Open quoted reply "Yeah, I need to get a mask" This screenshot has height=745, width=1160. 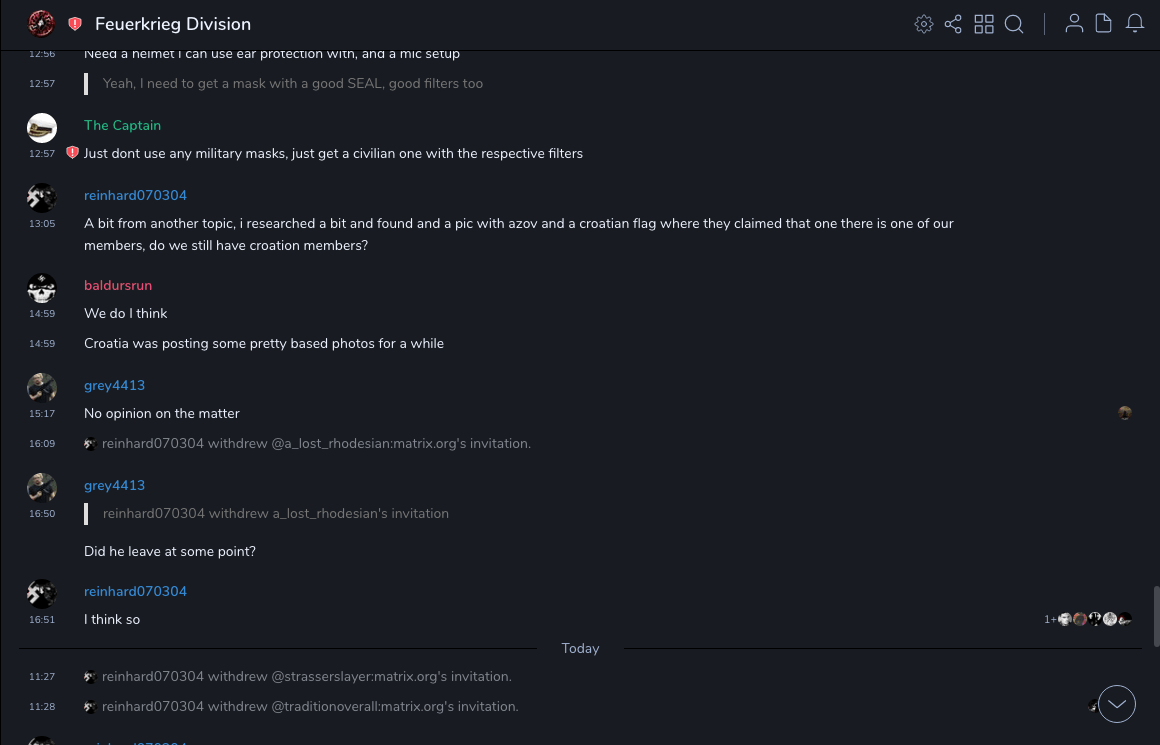click(x=293, y=84)
